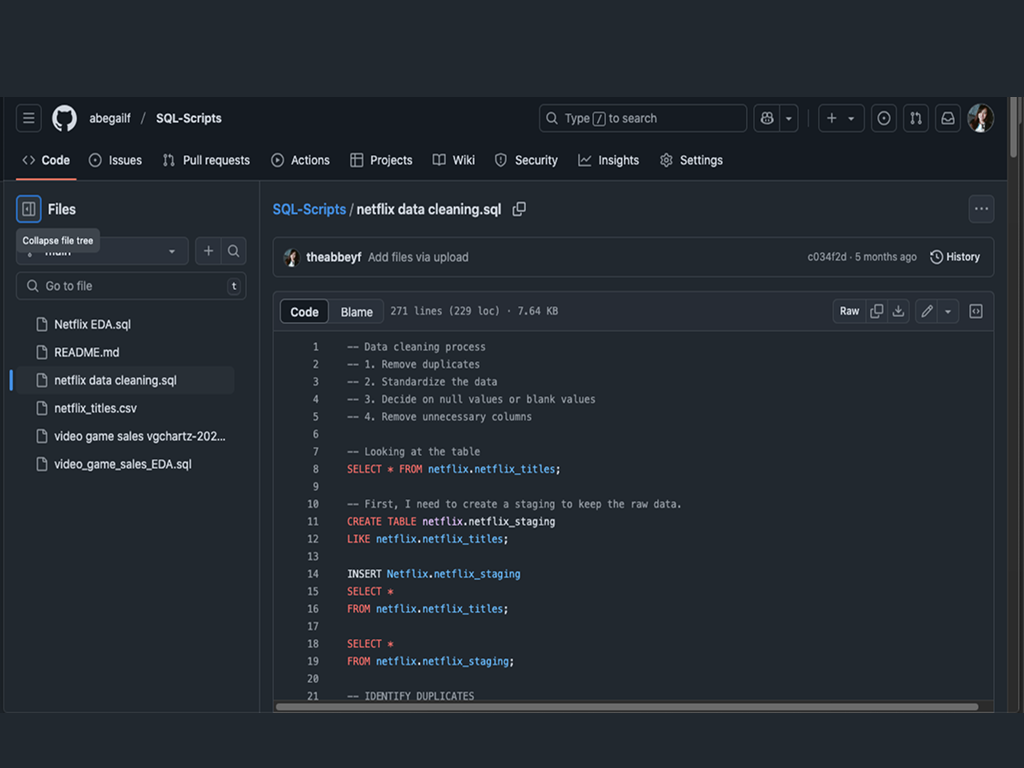Open the Settings tab
Image resolution: width=1024 pixels, height=768 pixels.
tap(692, 160)
